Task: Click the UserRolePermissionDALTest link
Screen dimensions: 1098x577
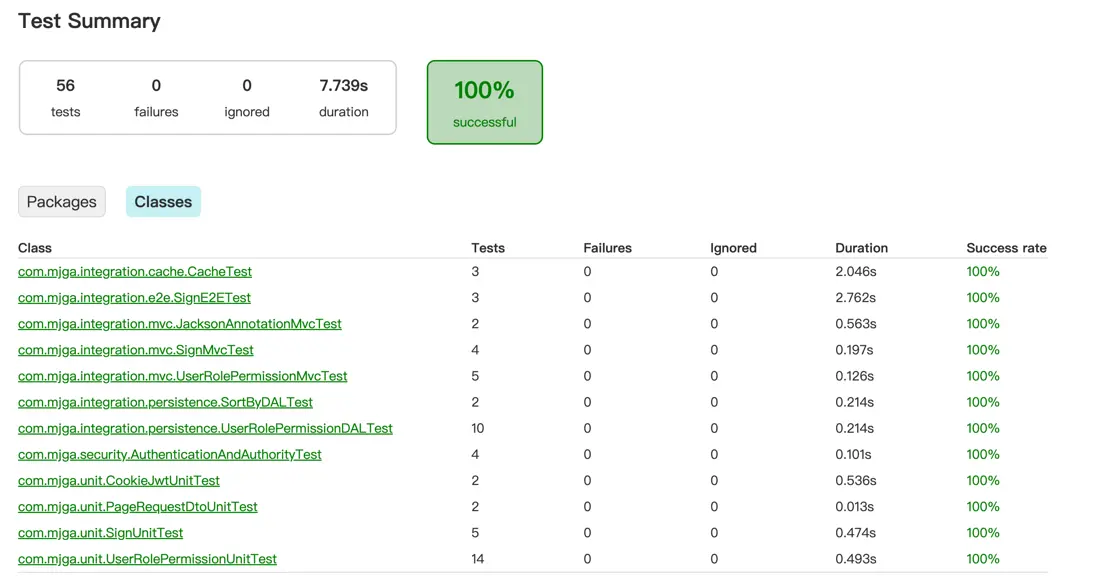Action: [x=205, y=428]
